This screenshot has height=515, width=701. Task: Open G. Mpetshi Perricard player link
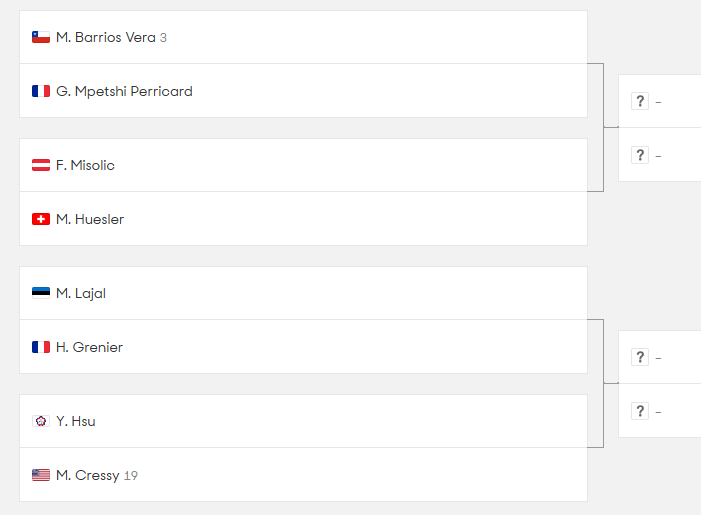click(x=124, y=91)
